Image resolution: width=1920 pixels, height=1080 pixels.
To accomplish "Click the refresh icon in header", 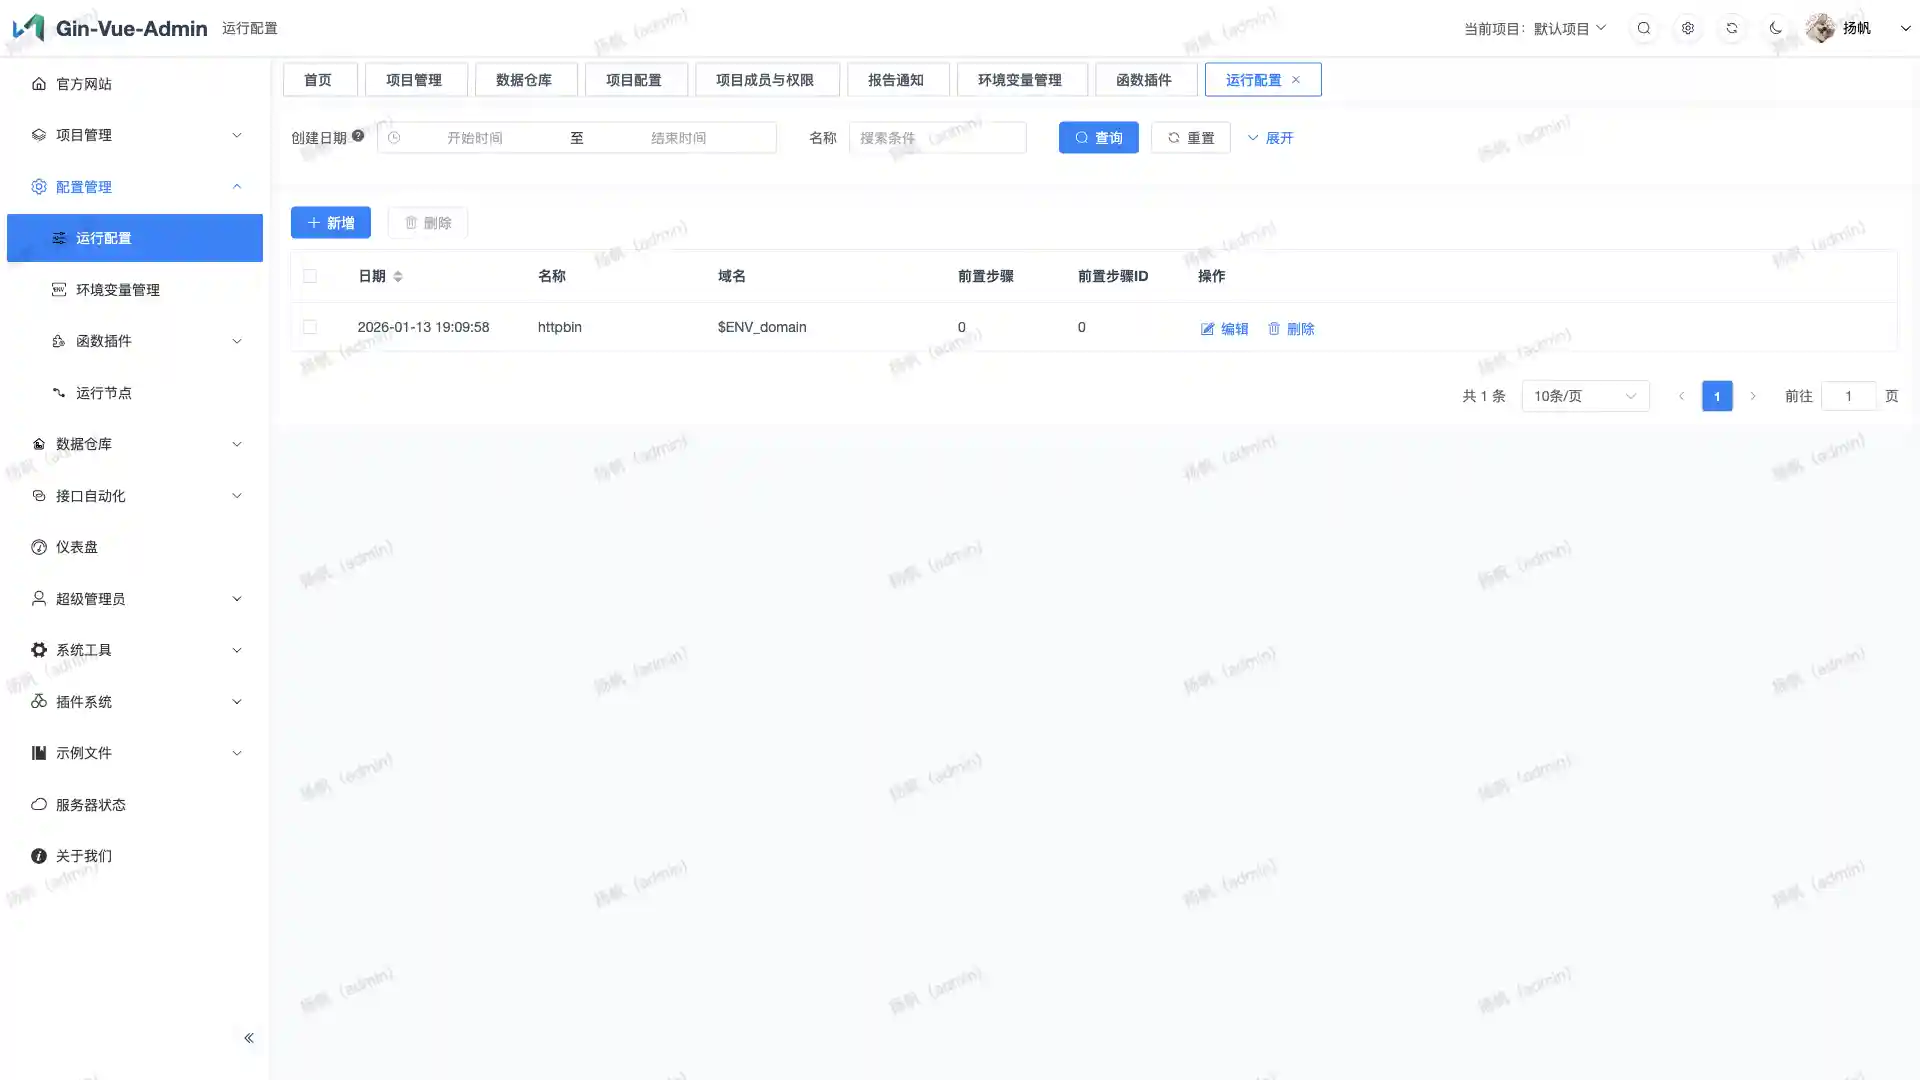I will click(1731, 28).
